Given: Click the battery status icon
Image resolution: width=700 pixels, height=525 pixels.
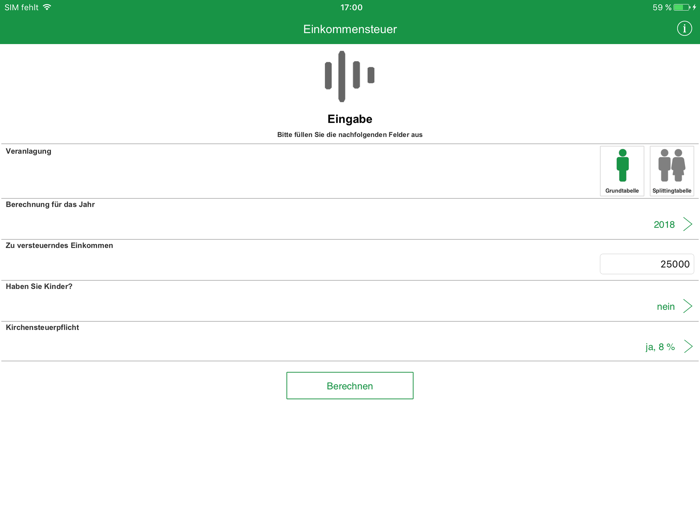Looking at the screenshot, I should [682, 7].
